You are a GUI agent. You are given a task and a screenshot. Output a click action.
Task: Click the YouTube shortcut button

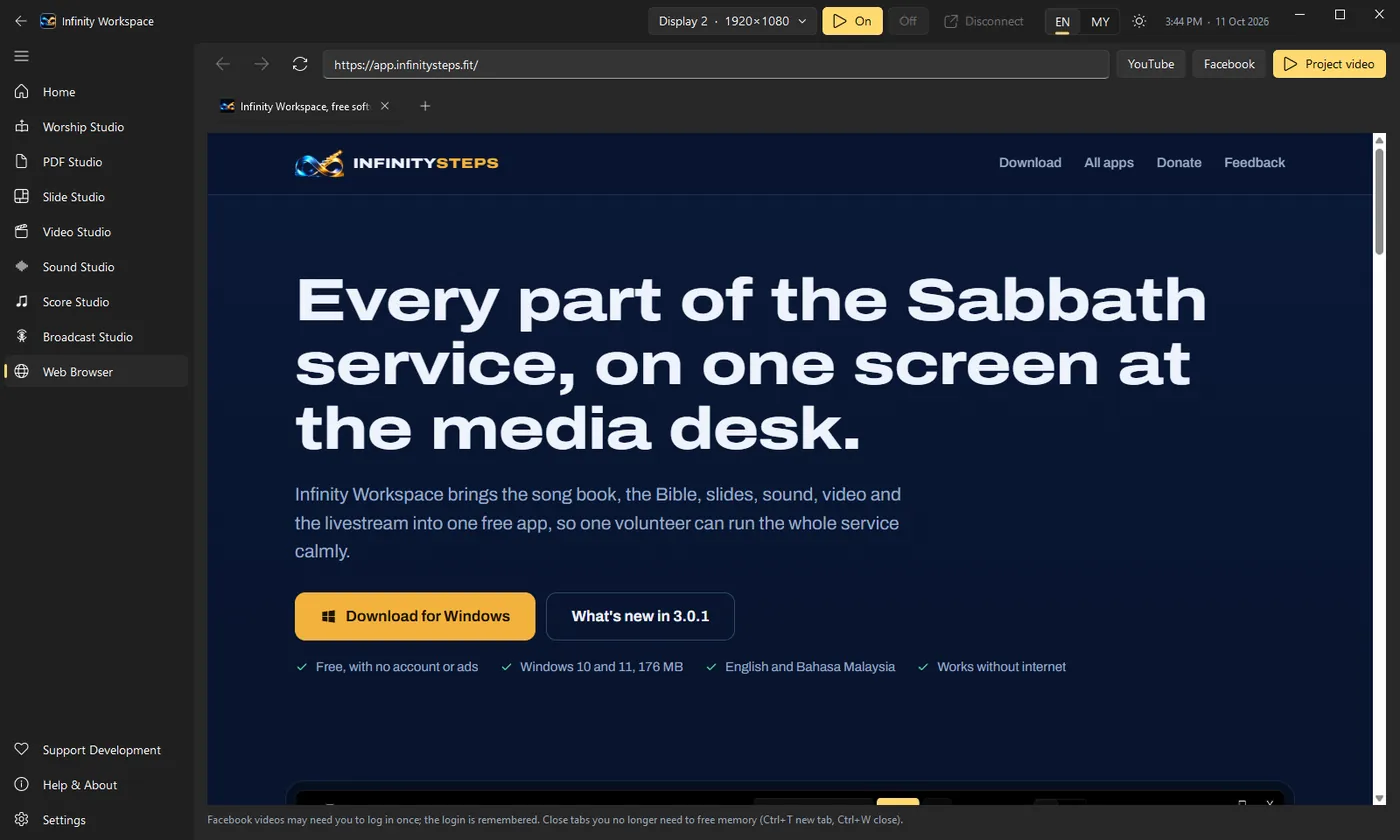(1151, 64)
